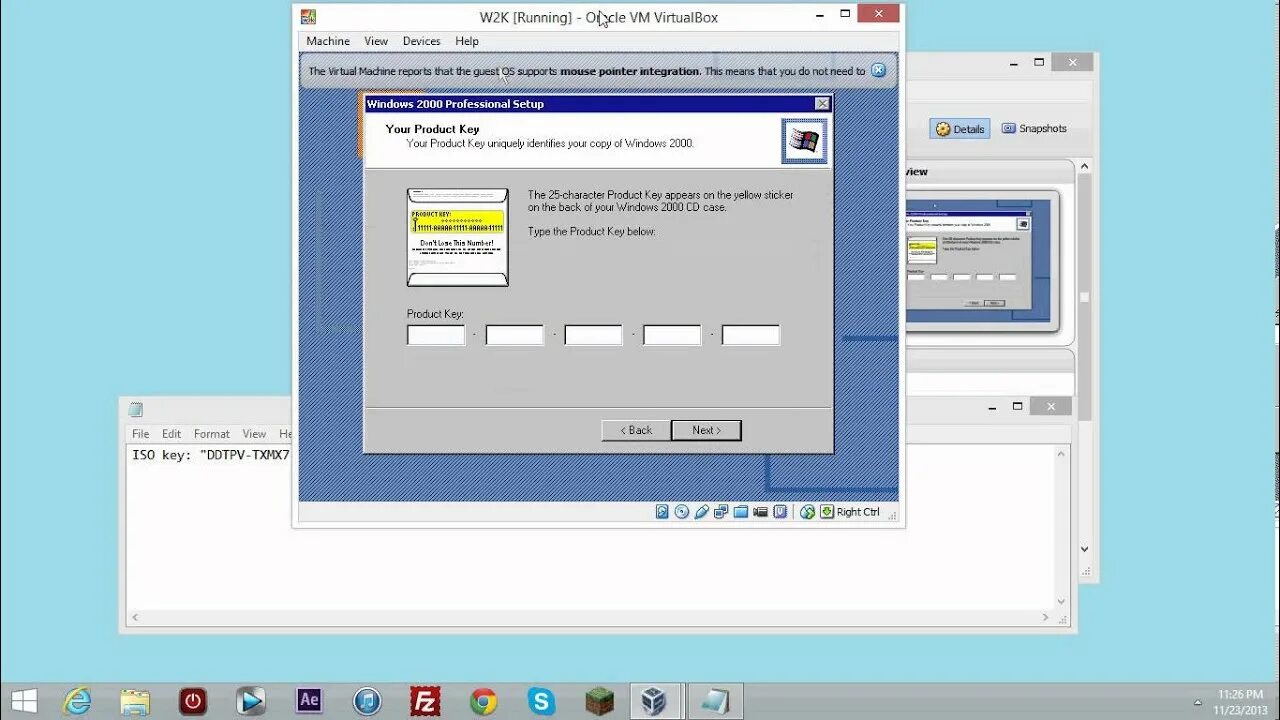Open the View menu in Notepad
Screen dimensions: 1280x720
click(254, 434)
